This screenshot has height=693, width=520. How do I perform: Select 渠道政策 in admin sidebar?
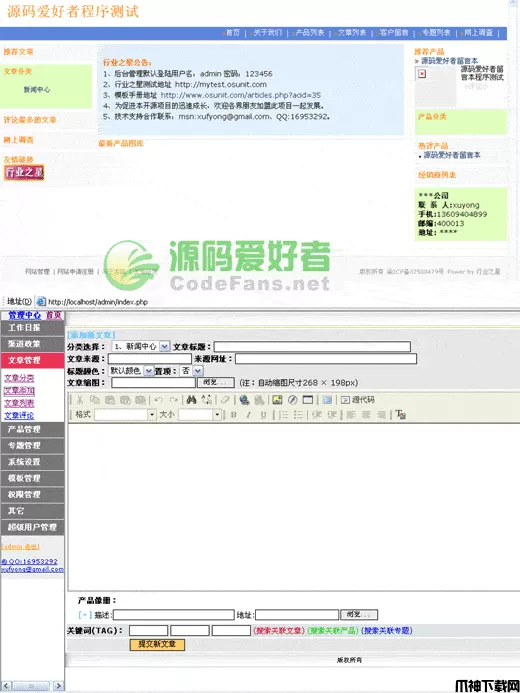coord(32,344)
